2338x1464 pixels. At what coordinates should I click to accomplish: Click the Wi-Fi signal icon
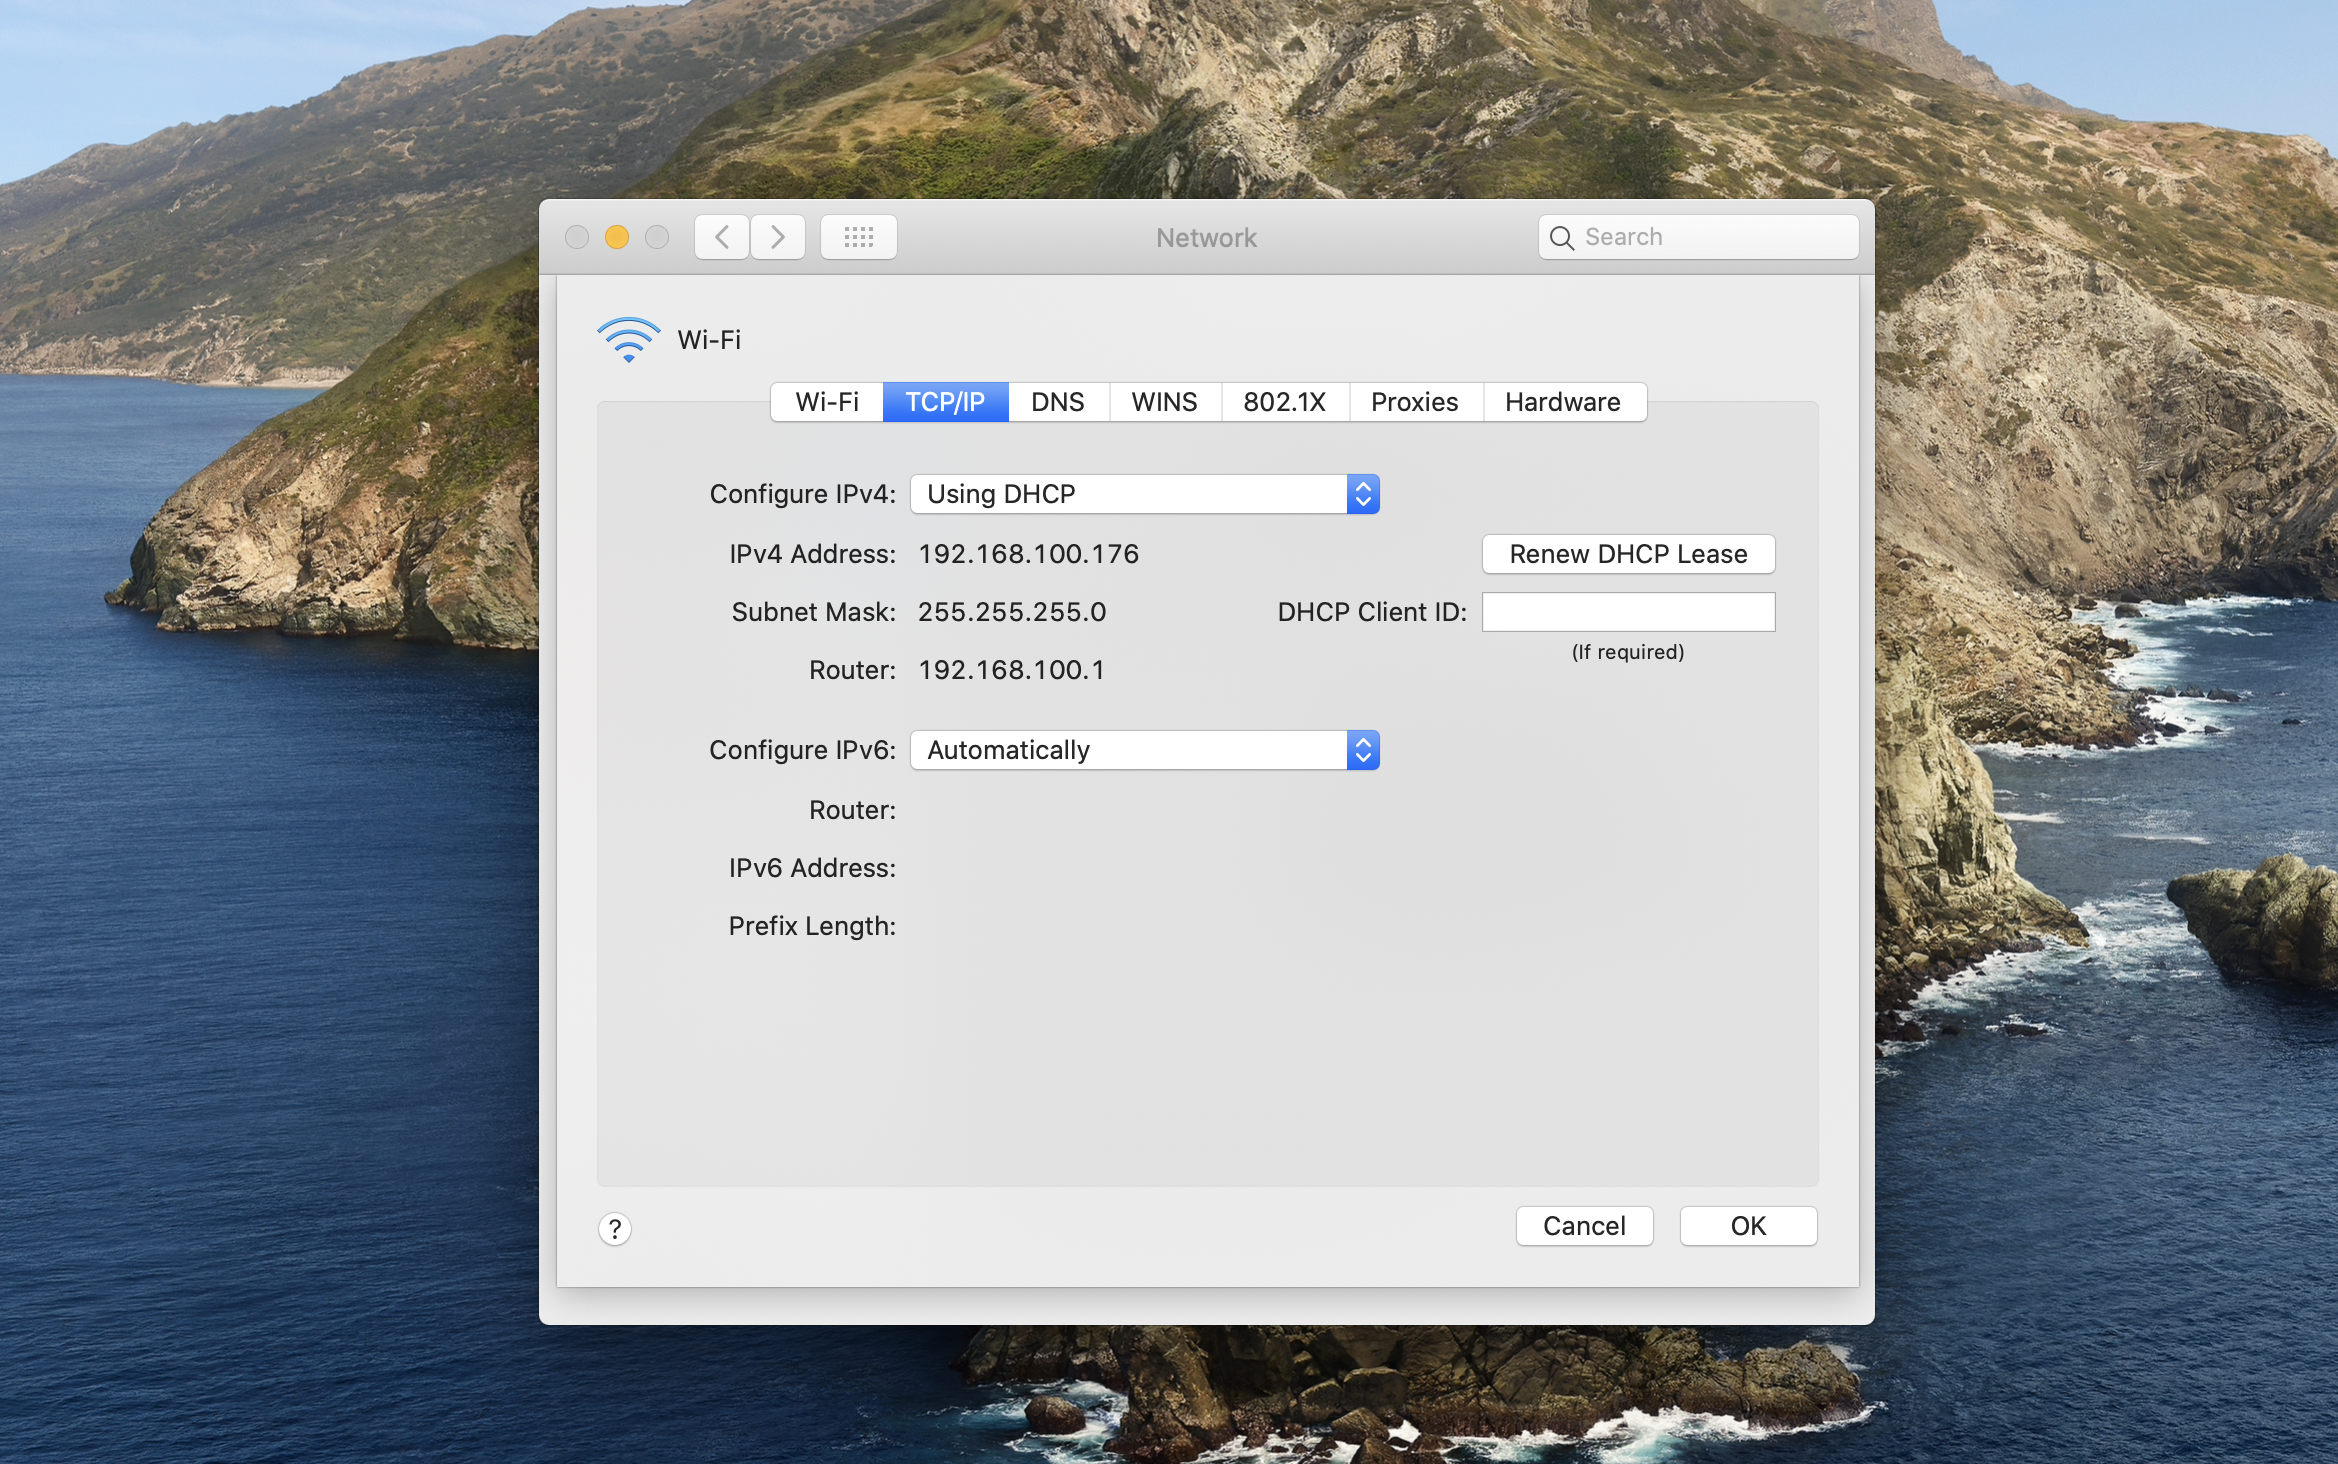click(x=628, y=340)
